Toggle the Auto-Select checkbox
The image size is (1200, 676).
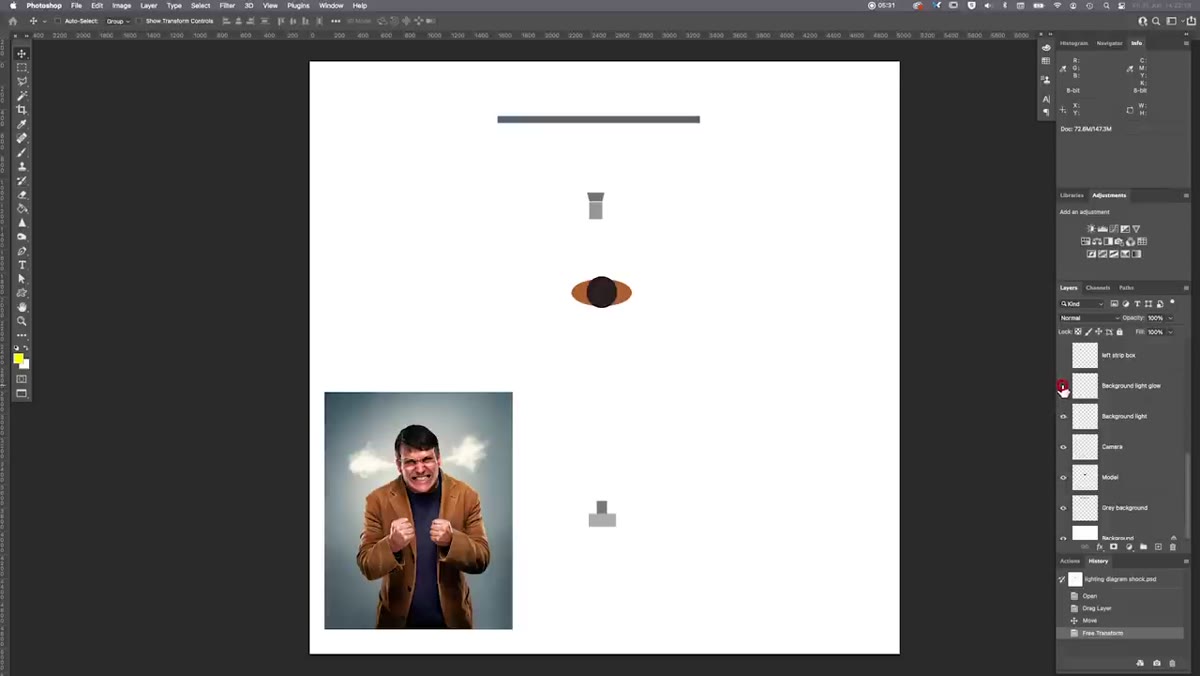coord(58,21)
